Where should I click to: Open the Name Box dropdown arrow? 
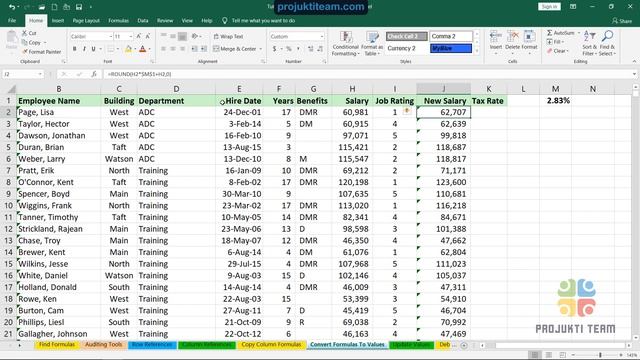click(x=40, y=74)
